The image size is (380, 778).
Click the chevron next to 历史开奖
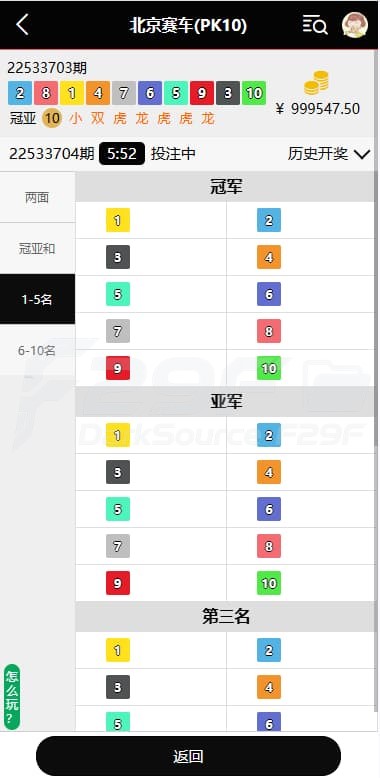pyautogui.click(x=363, y=154)
